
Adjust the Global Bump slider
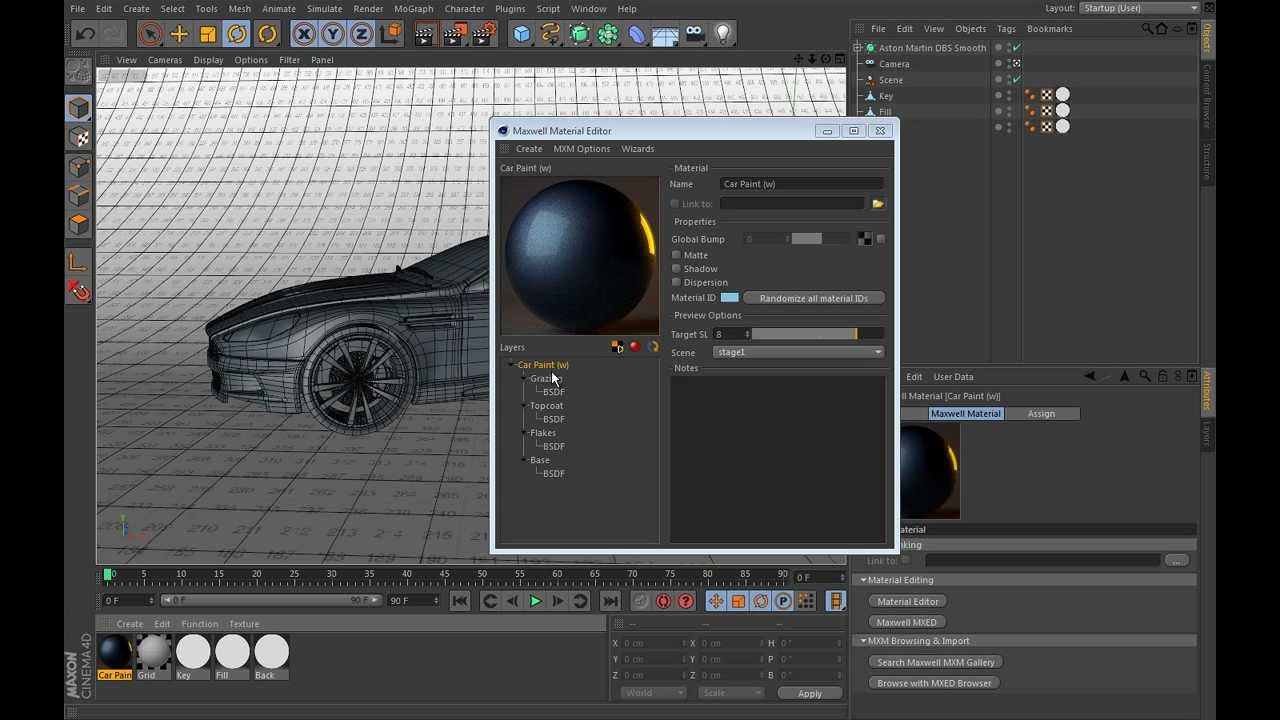pyautogui.click(x=820, y=239)
